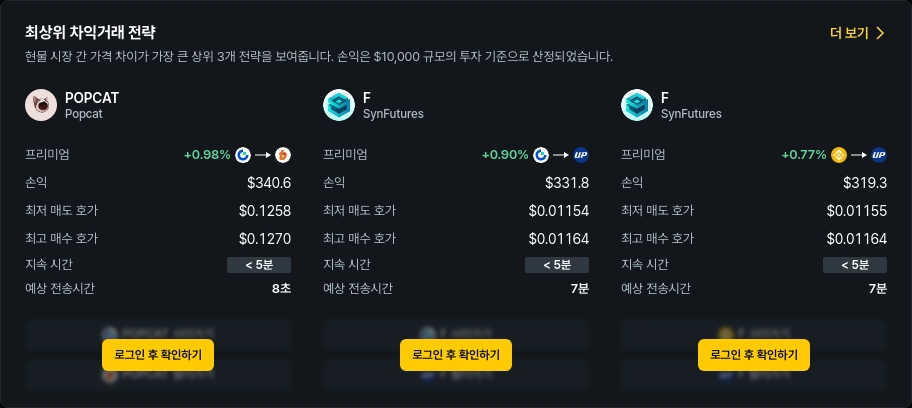Click the chevron arrow next to 더 보기
The width and height of the screenshot is (912, 408).
(x=880, y=33)
